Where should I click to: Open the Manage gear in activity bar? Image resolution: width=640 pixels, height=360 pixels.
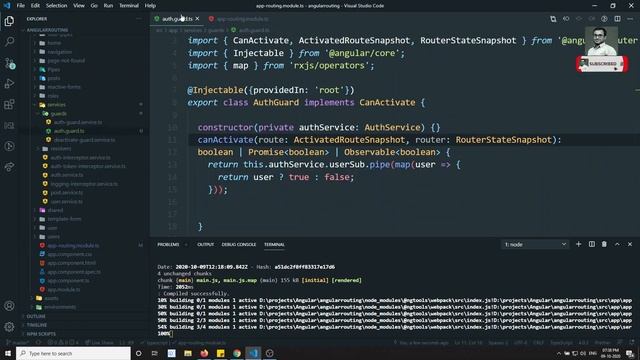9,327
